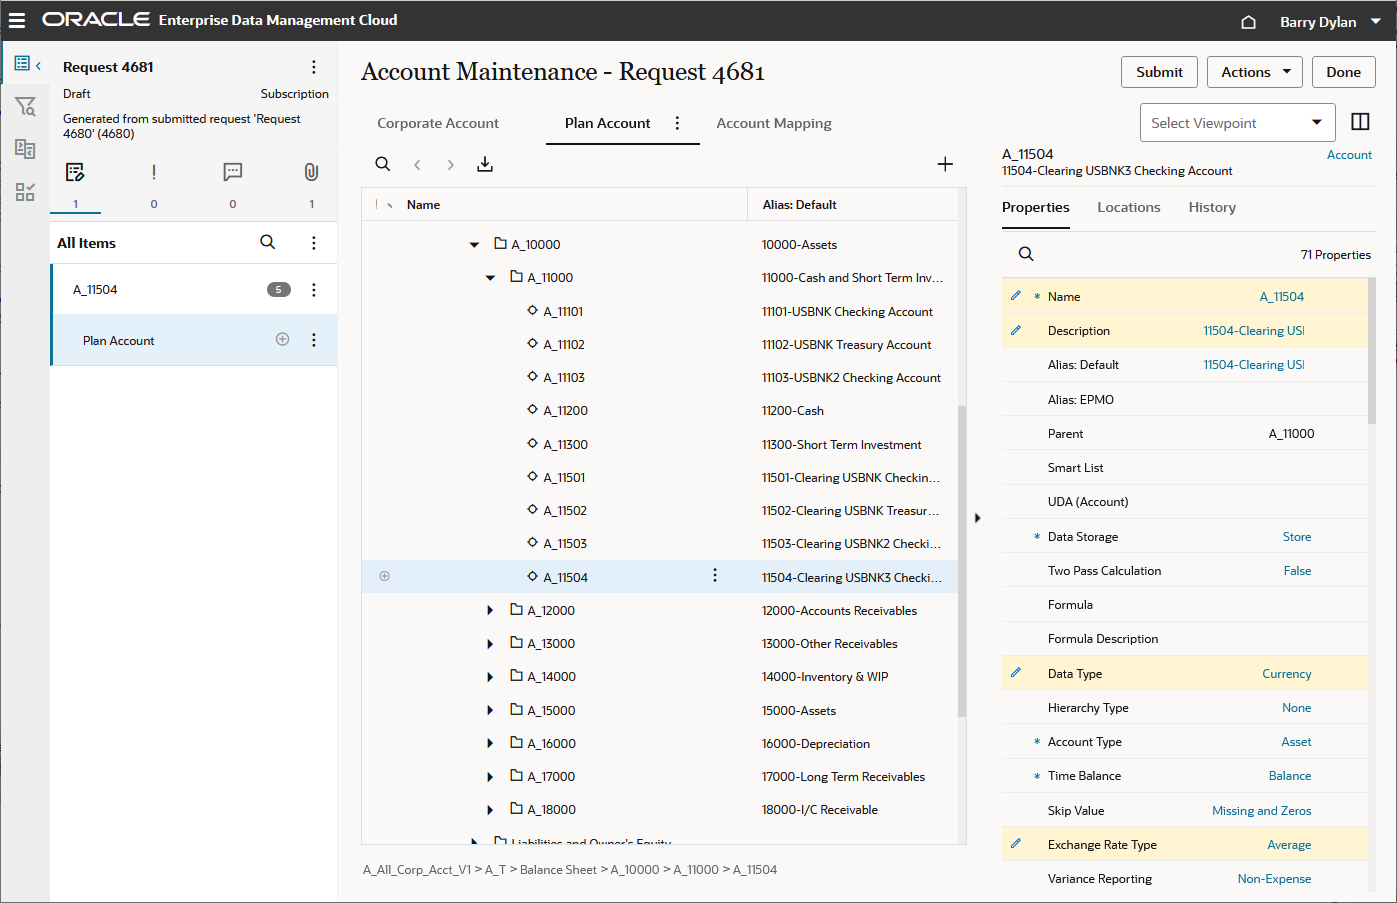Show request attachments paperclip tab
This screenshot has height=903, width=1397.
(x=311, y=172)
